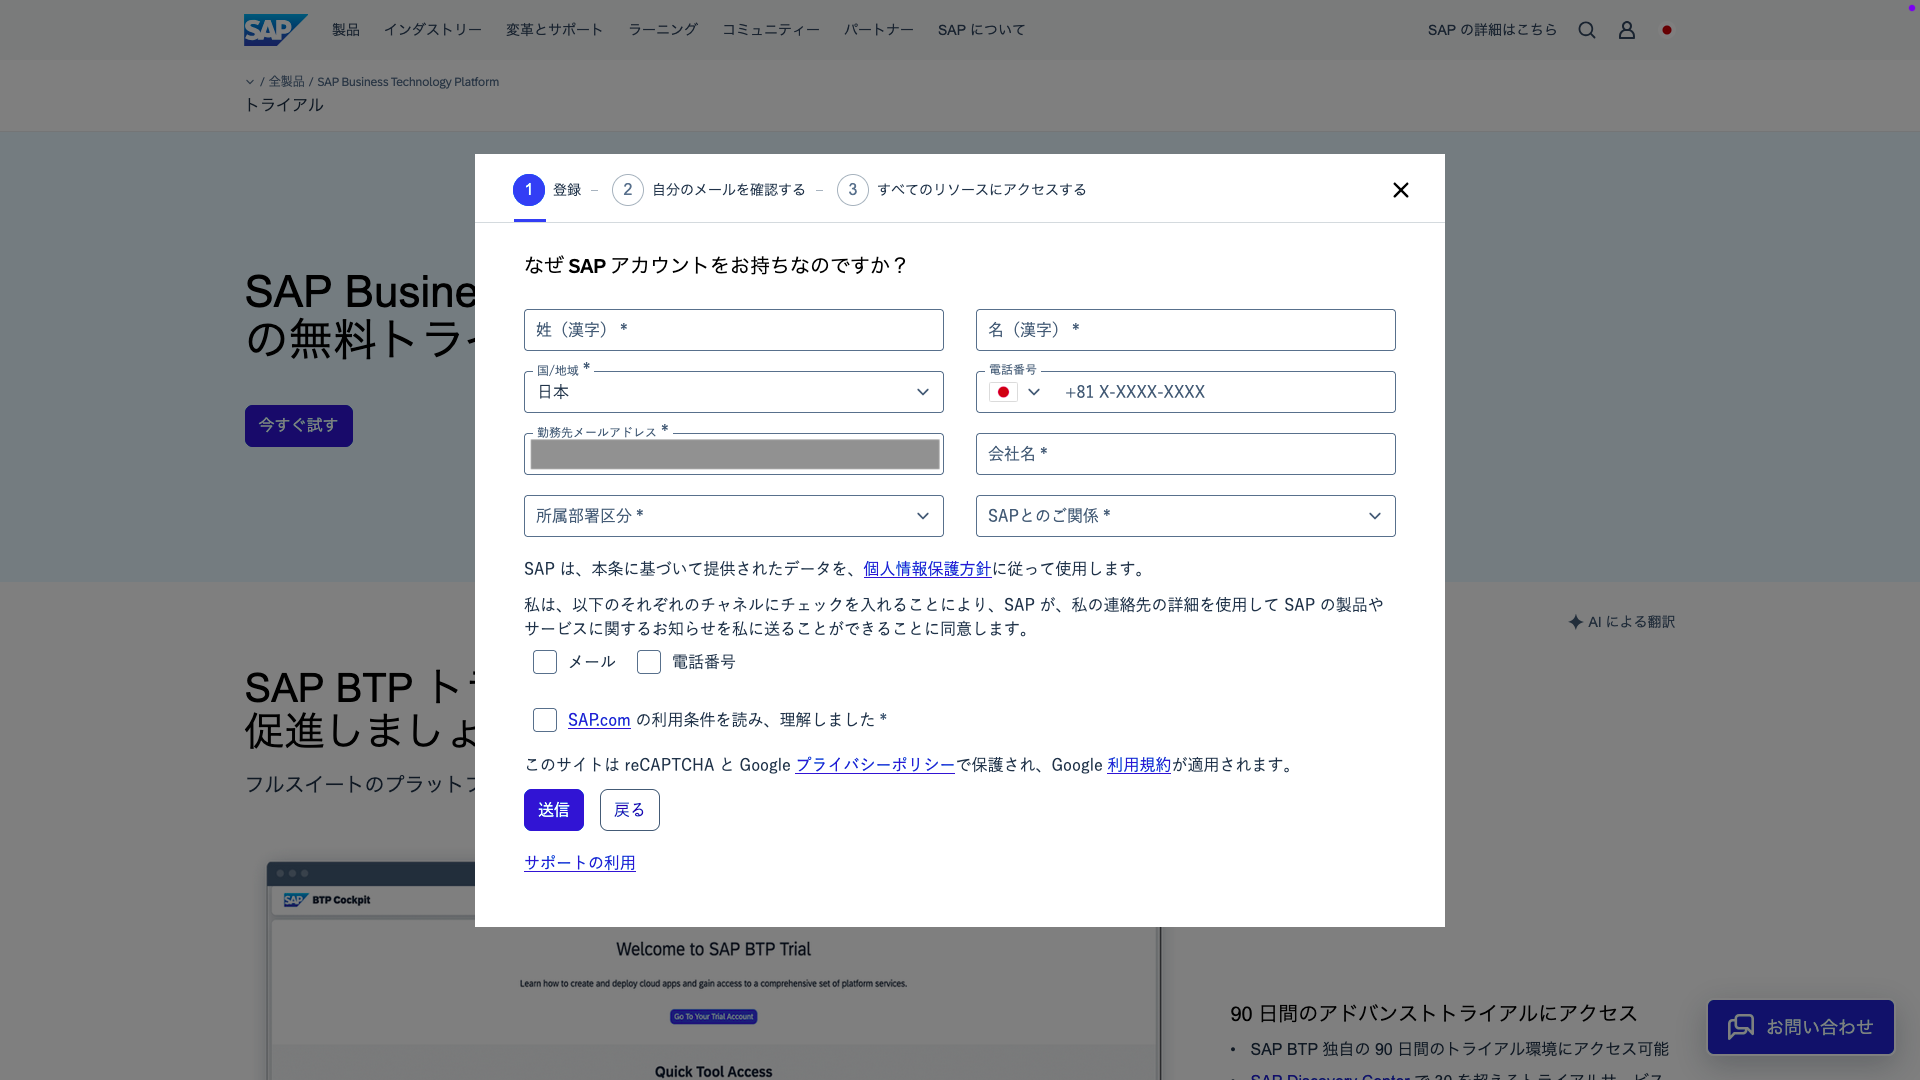Click into the 会社名 input field
Image resolution: width=1920 pixels, height=1080 pixels.
tap(1185, 454)
